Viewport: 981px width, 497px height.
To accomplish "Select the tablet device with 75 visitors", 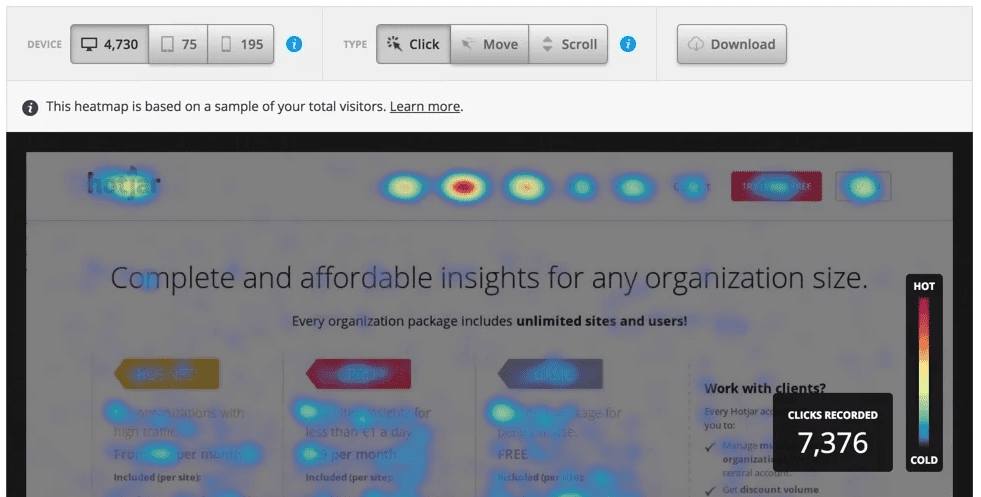I will [x=178, y=44].
